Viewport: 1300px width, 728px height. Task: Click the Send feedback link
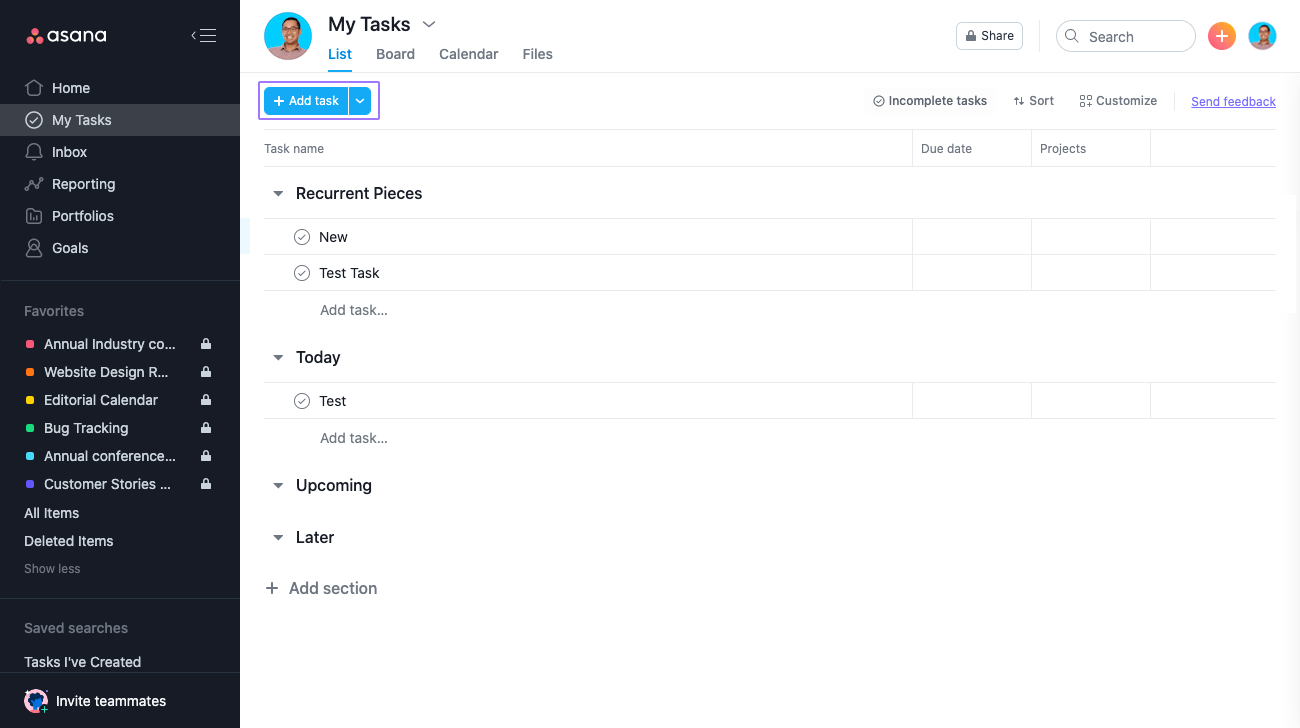tap(1233, 101)
